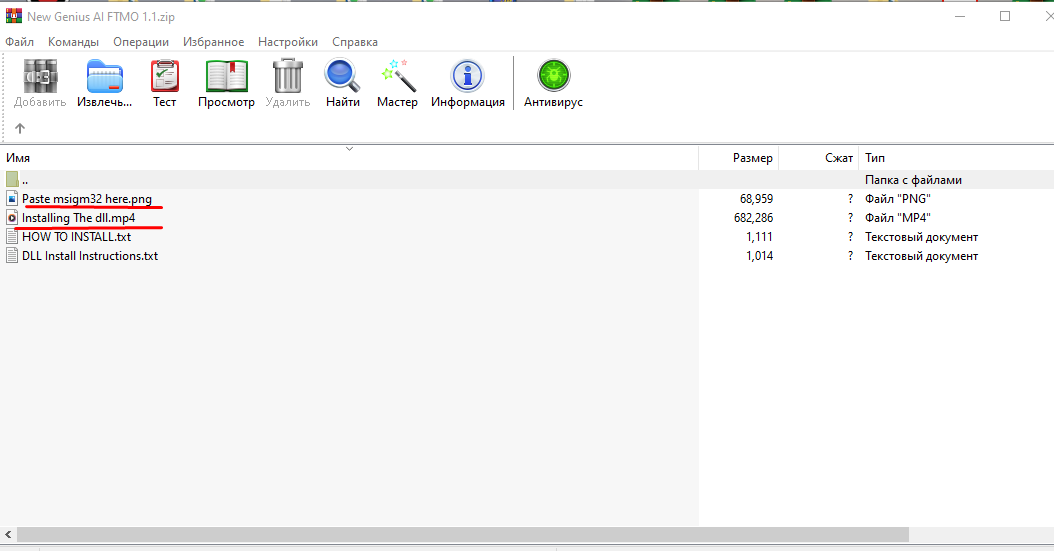Click the Добавить (Add) toolbar icon

40,76
